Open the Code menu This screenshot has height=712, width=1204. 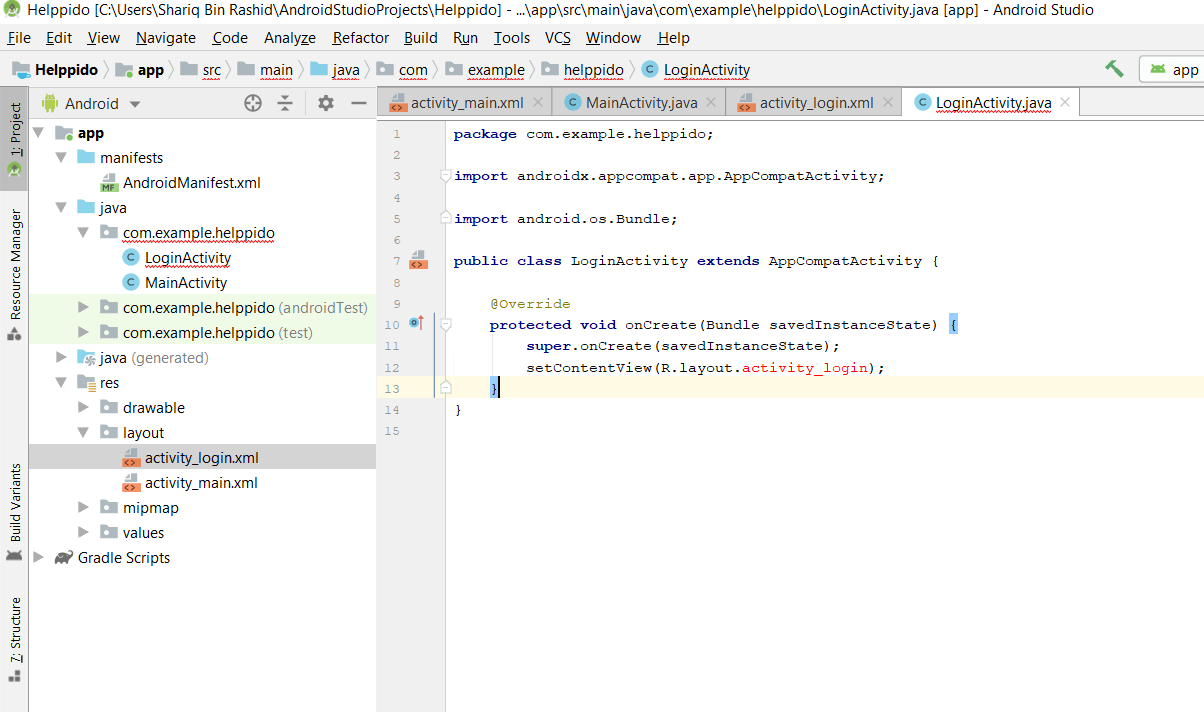(x=230, y=38)
